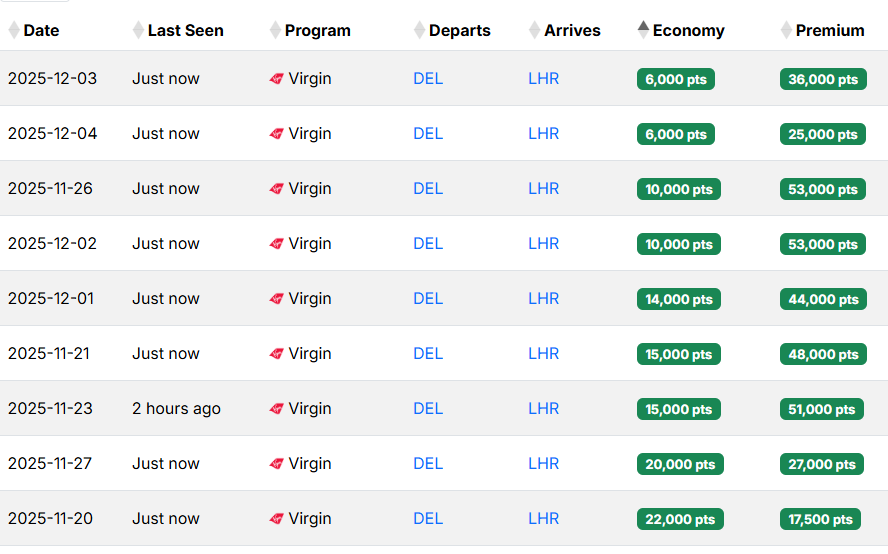Viewport: 888px width, 554px height.
Task: Open LHR link in 2025-11-23 row
Action: point(544,409)
